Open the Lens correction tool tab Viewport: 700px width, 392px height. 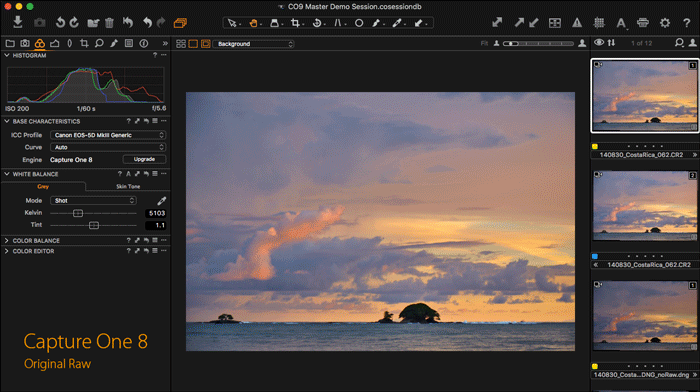pyautogui.click(x=69, y=43)
